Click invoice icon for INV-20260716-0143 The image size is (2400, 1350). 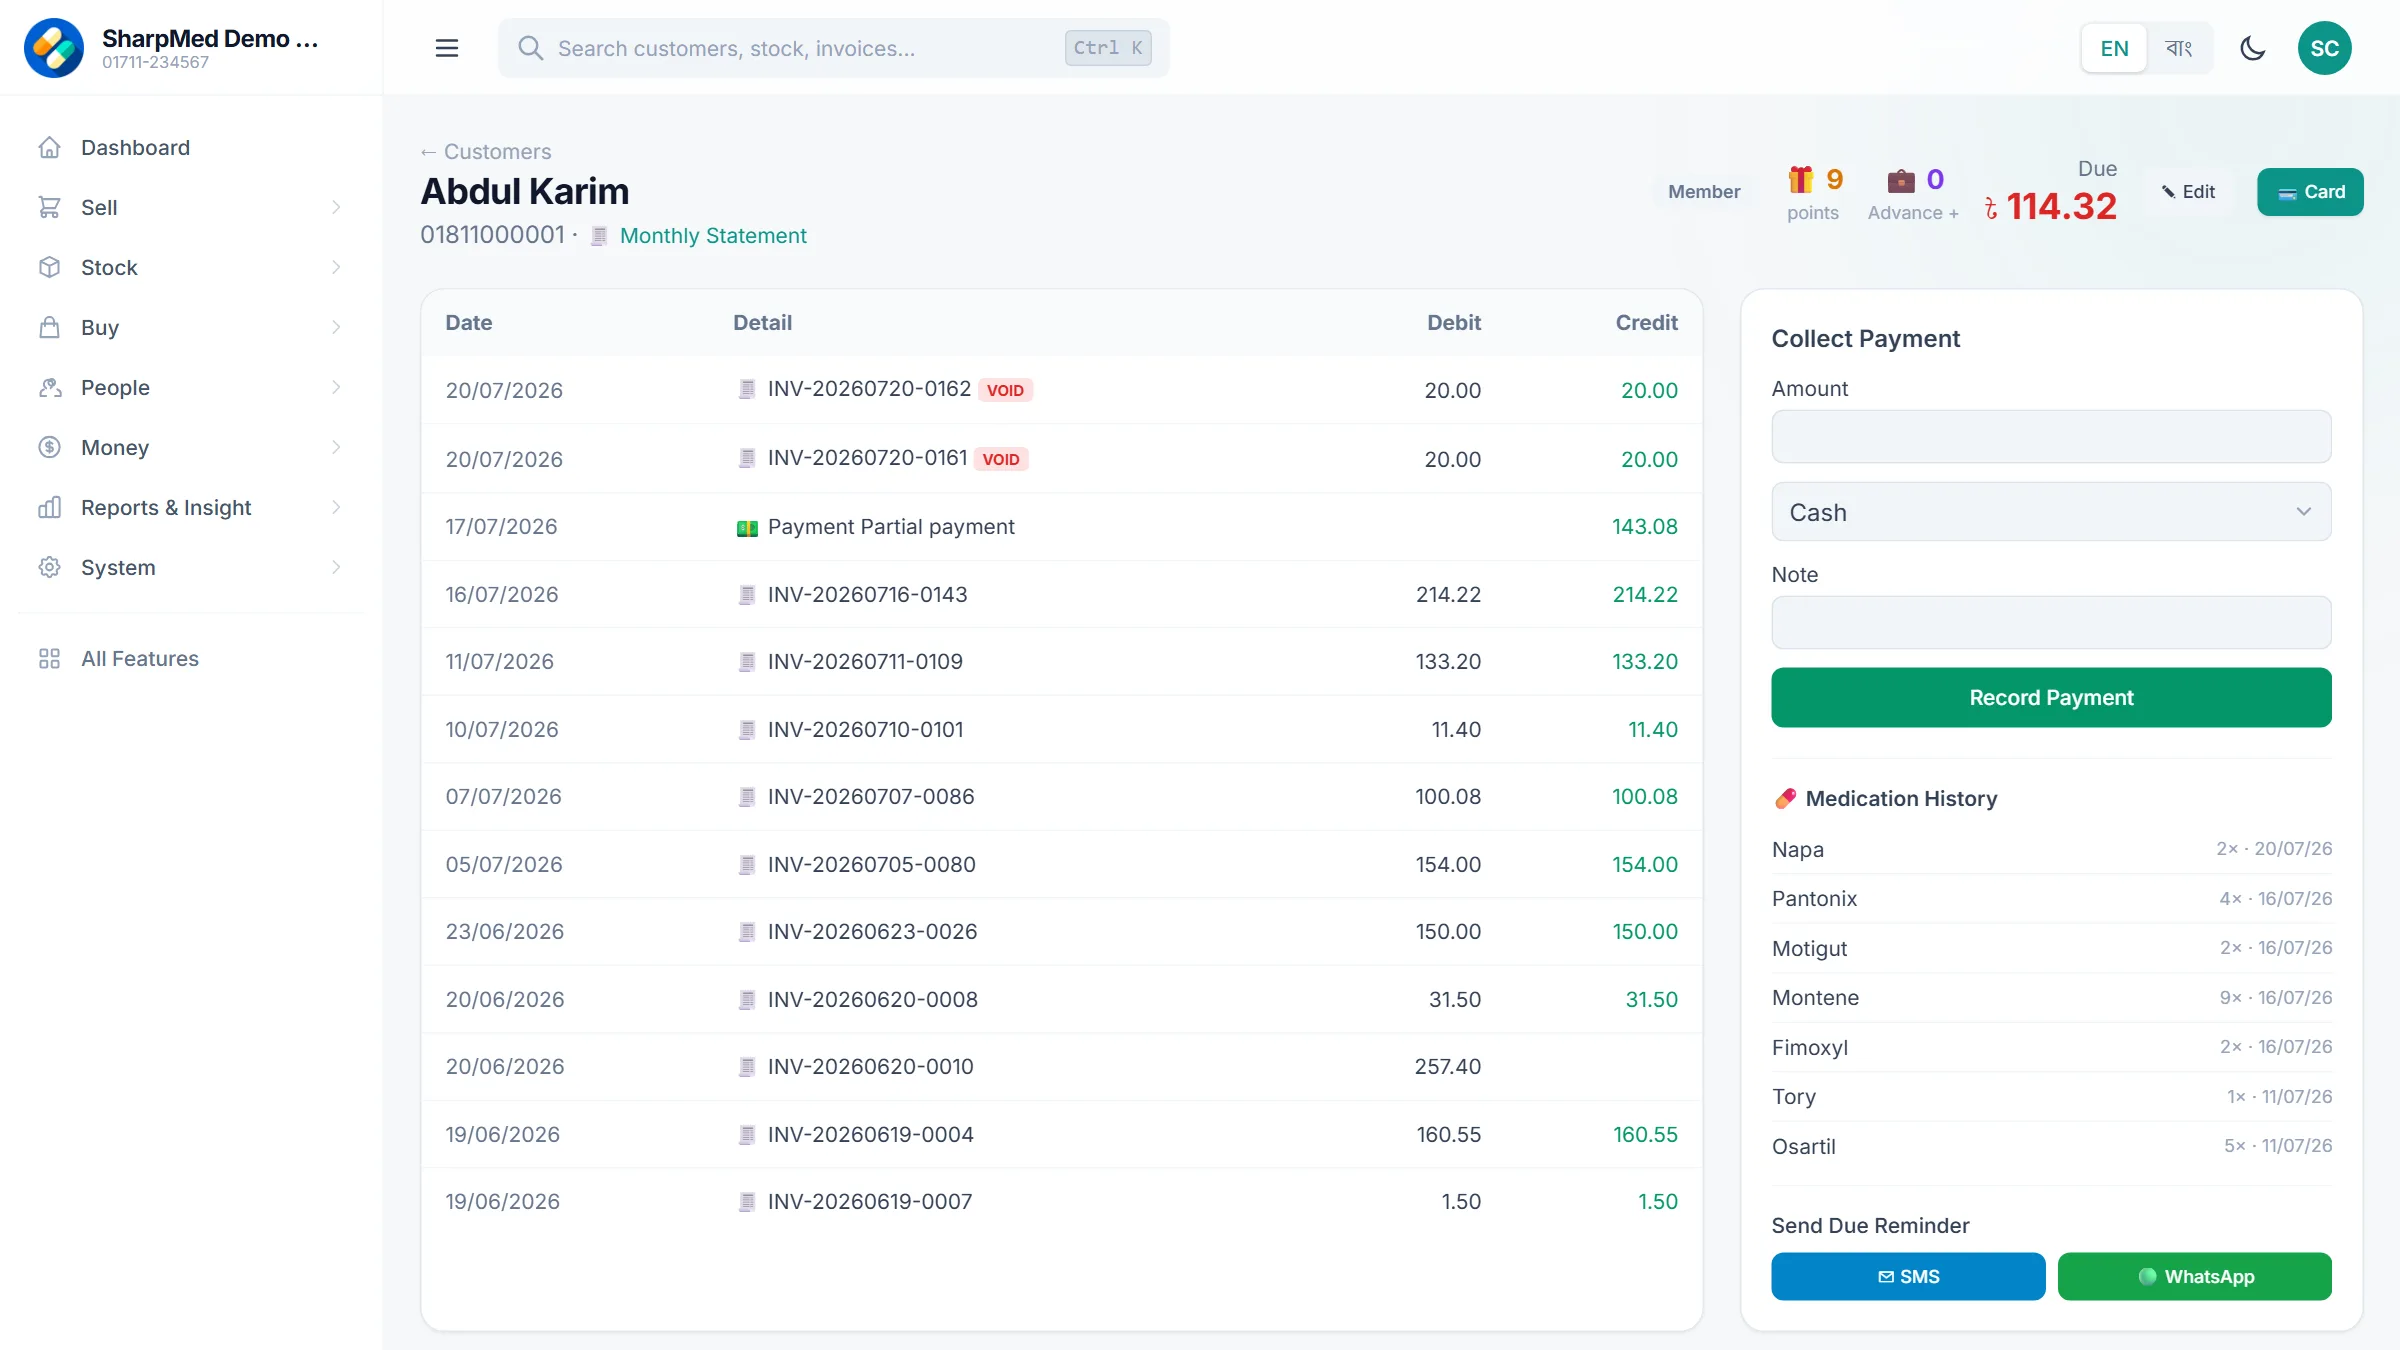coord(747,595)
